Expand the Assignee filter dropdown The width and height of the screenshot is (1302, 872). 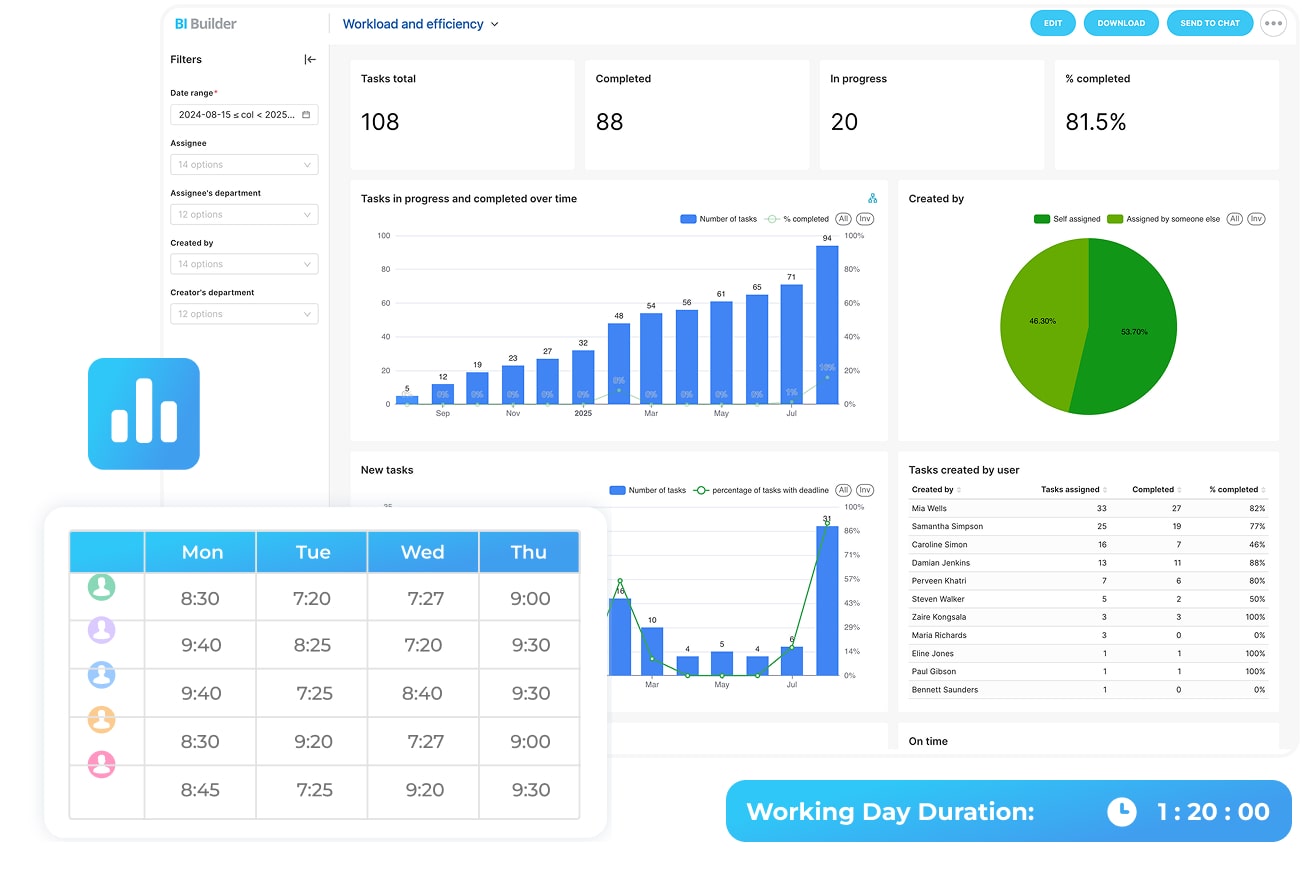[244, 165]
